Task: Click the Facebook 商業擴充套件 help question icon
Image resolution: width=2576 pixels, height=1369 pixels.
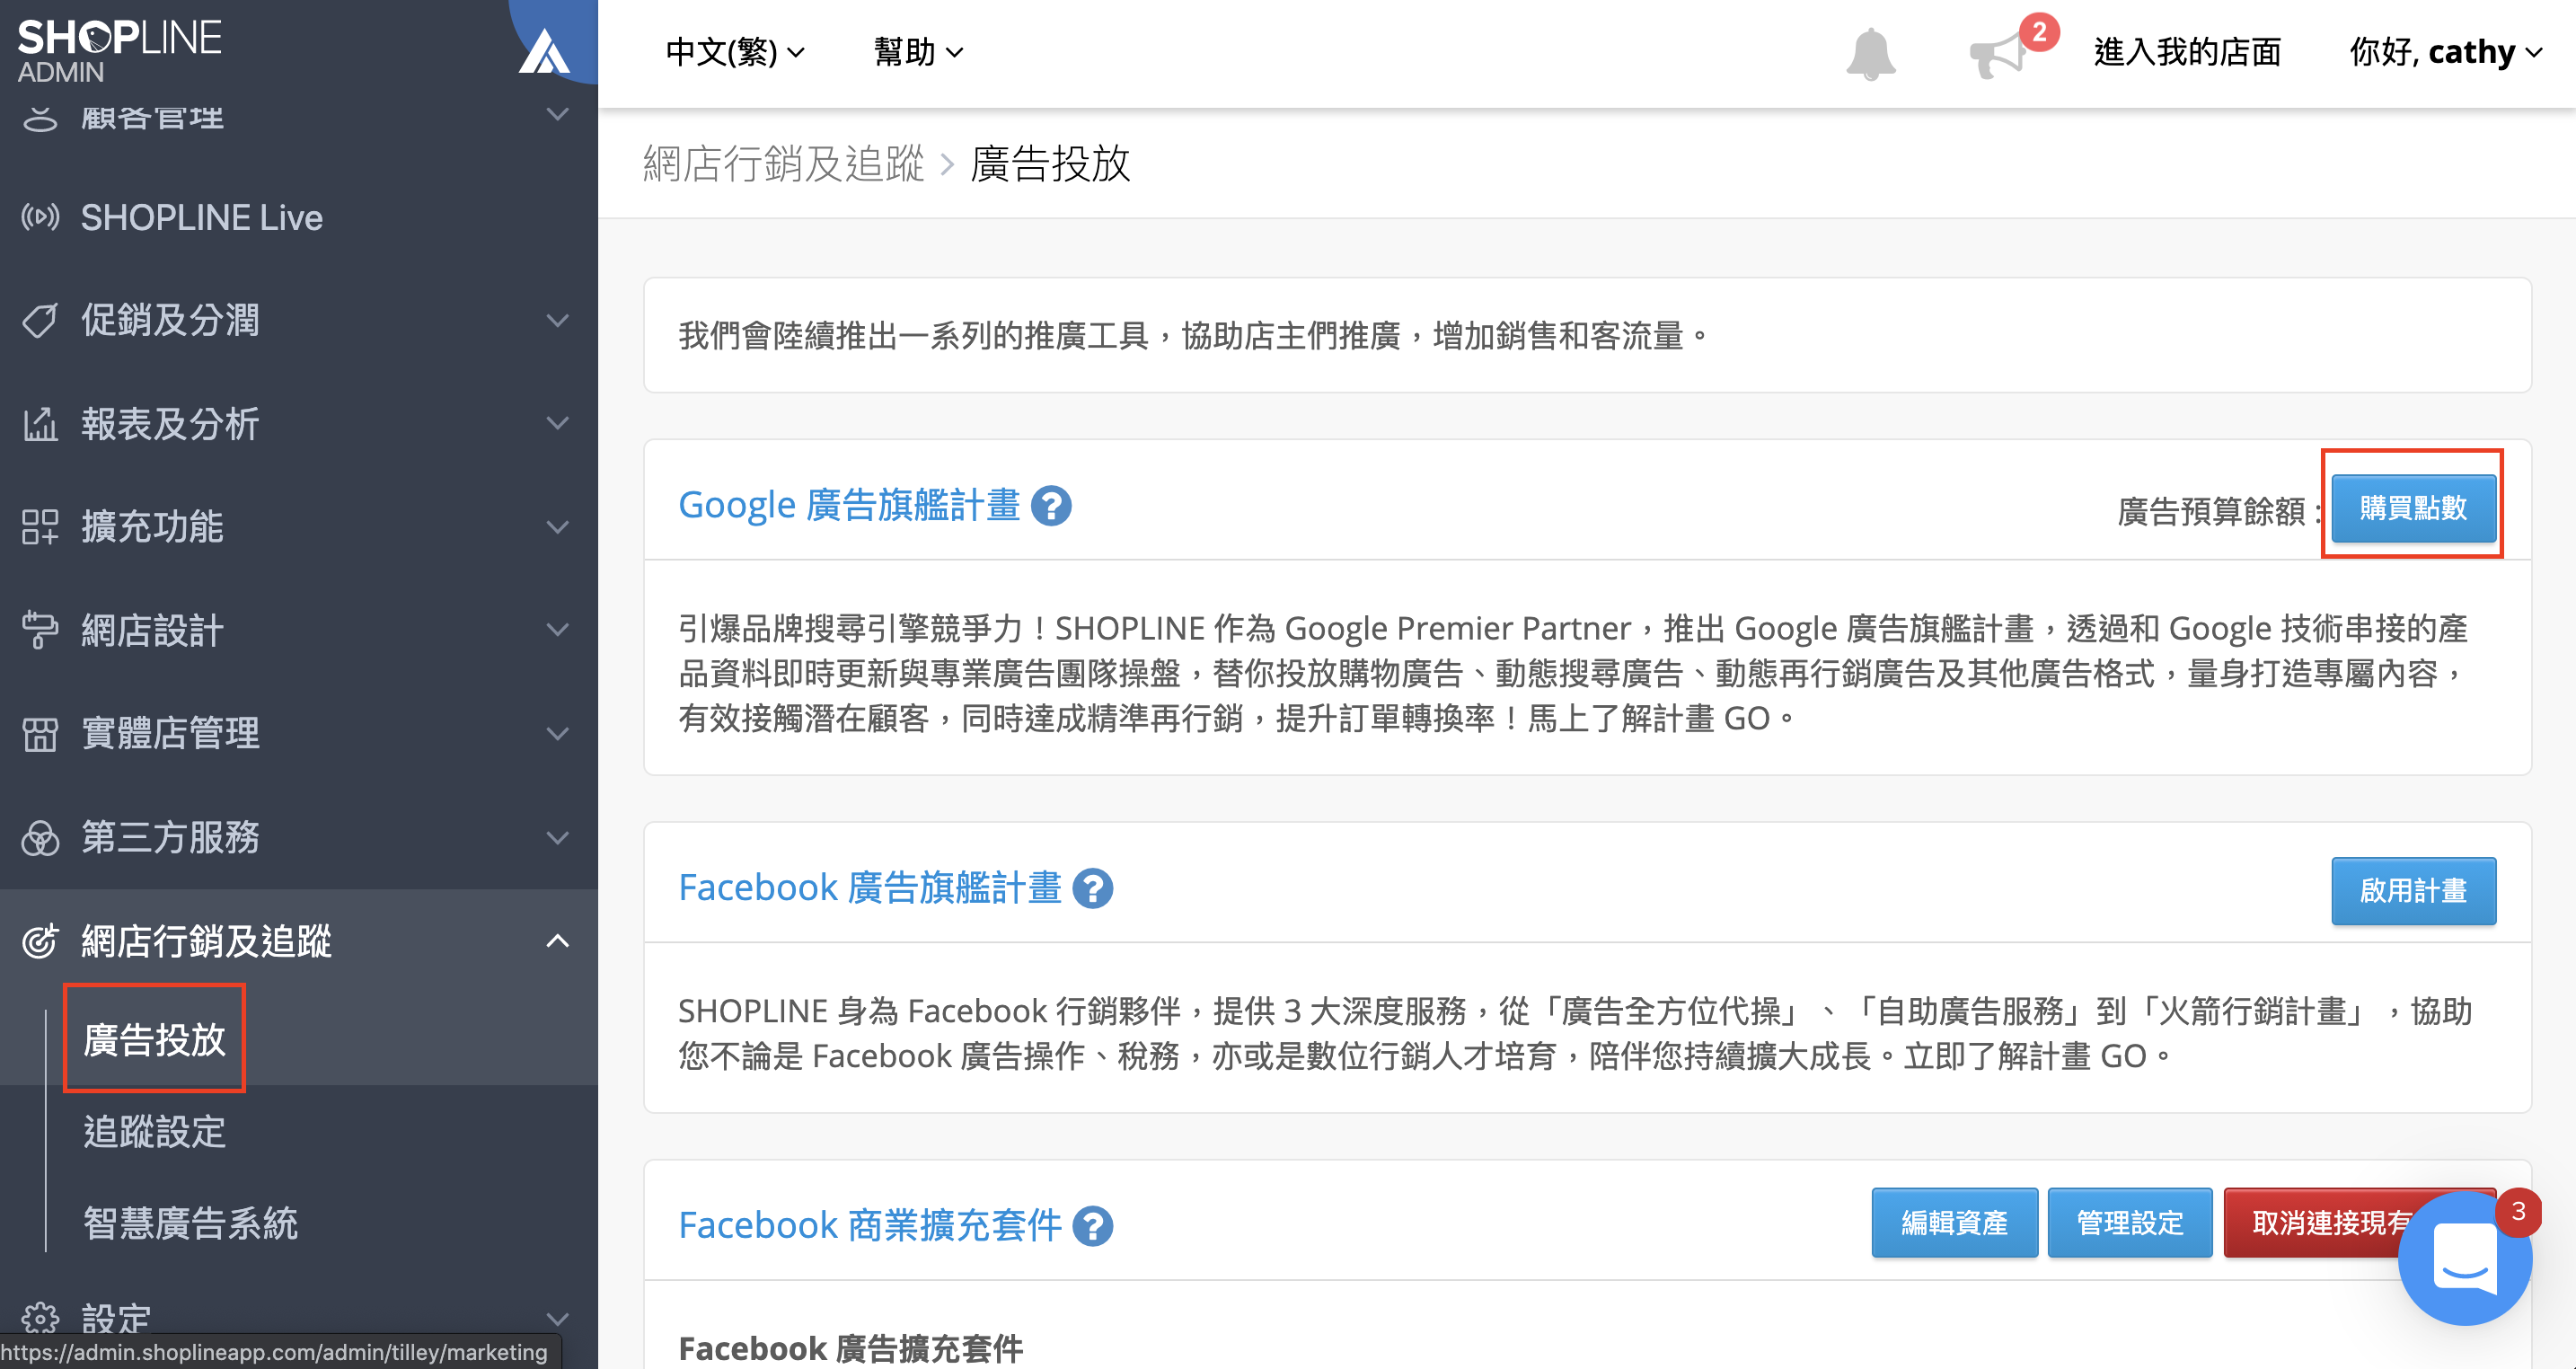Action: (1092, 1226)
